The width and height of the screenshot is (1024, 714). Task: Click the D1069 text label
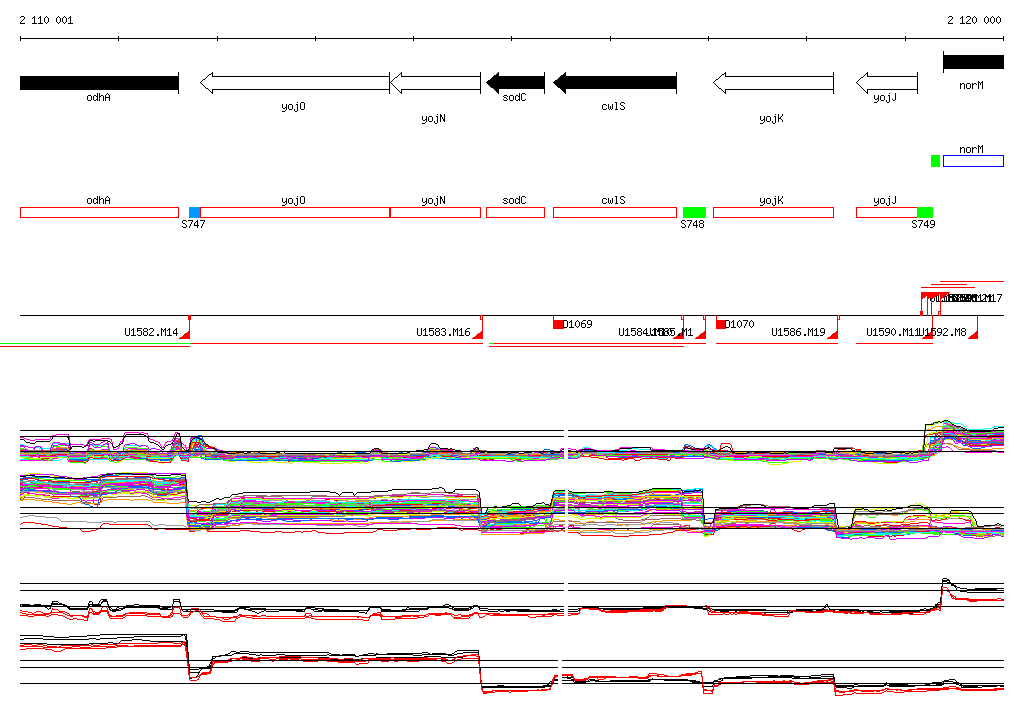(x=578, y=324)
